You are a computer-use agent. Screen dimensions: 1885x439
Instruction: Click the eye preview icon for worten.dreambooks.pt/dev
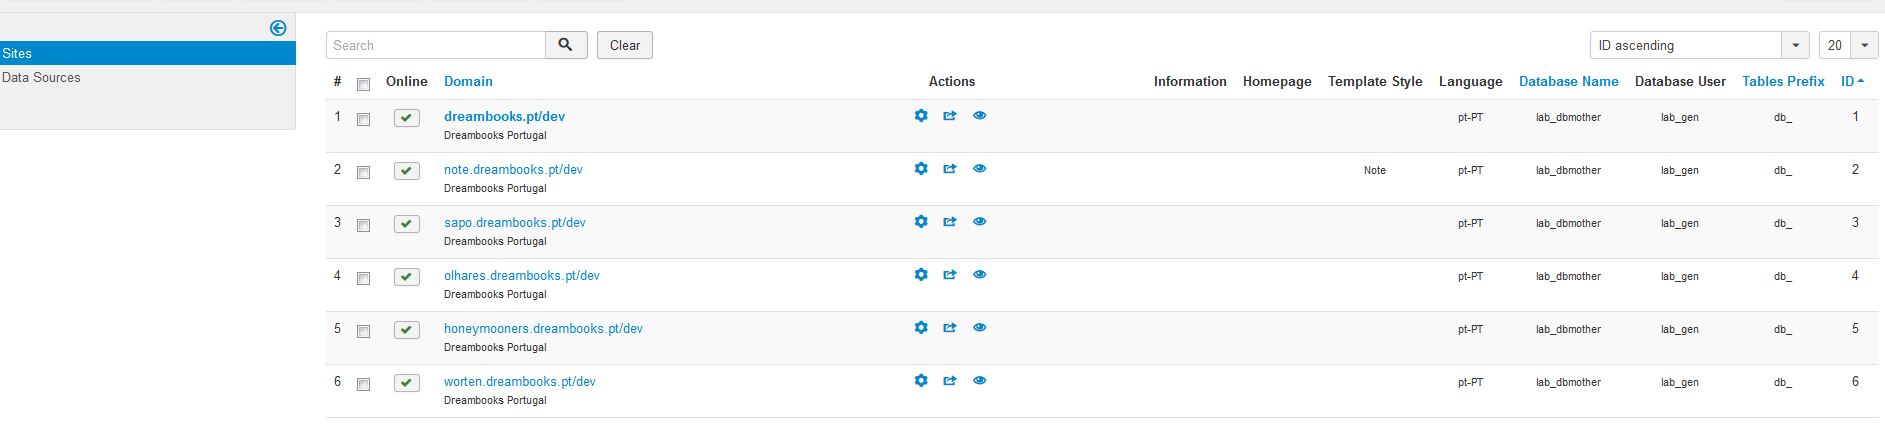980,381
